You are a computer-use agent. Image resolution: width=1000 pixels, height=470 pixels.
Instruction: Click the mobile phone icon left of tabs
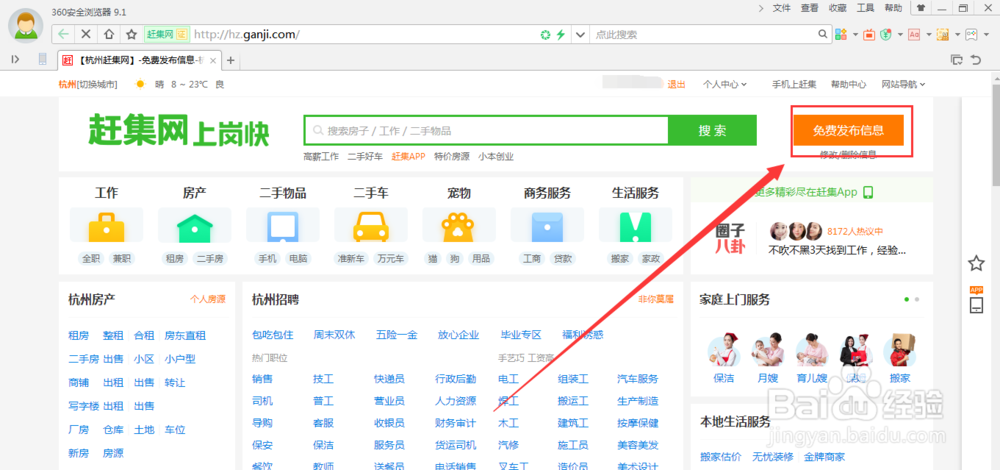(x=43, y=59)
